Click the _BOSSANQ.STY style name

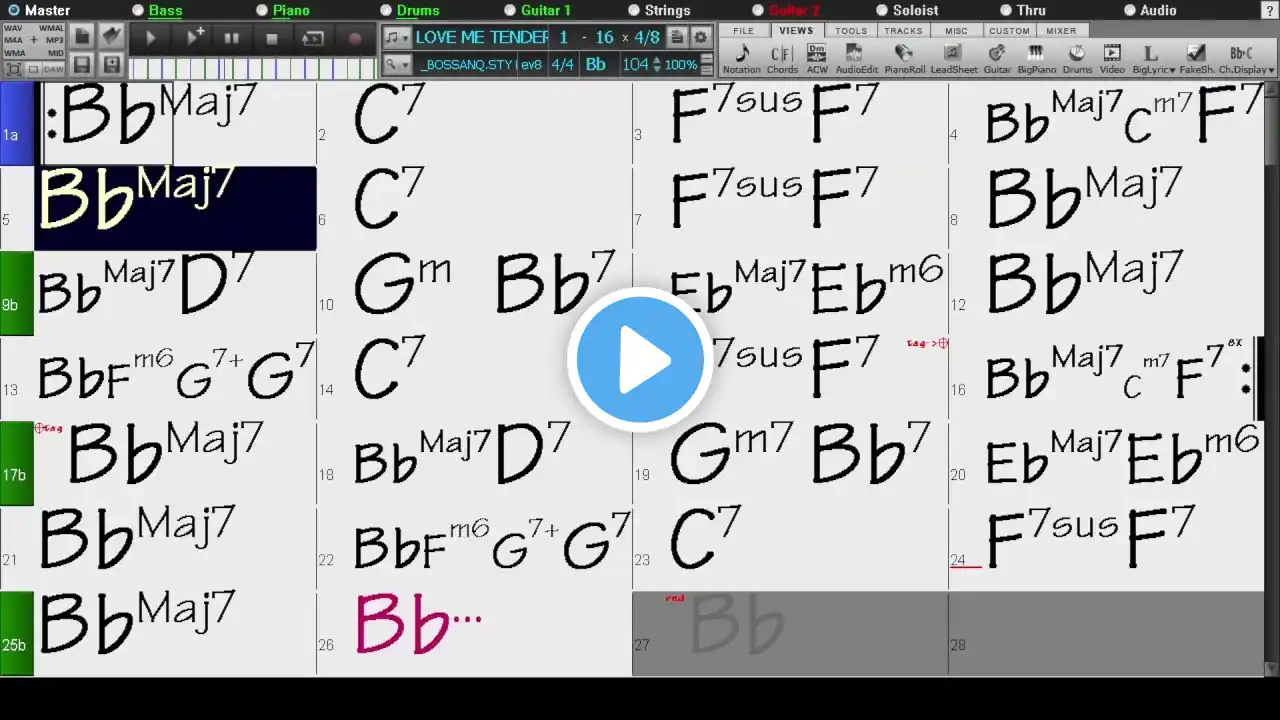point(466,65)
